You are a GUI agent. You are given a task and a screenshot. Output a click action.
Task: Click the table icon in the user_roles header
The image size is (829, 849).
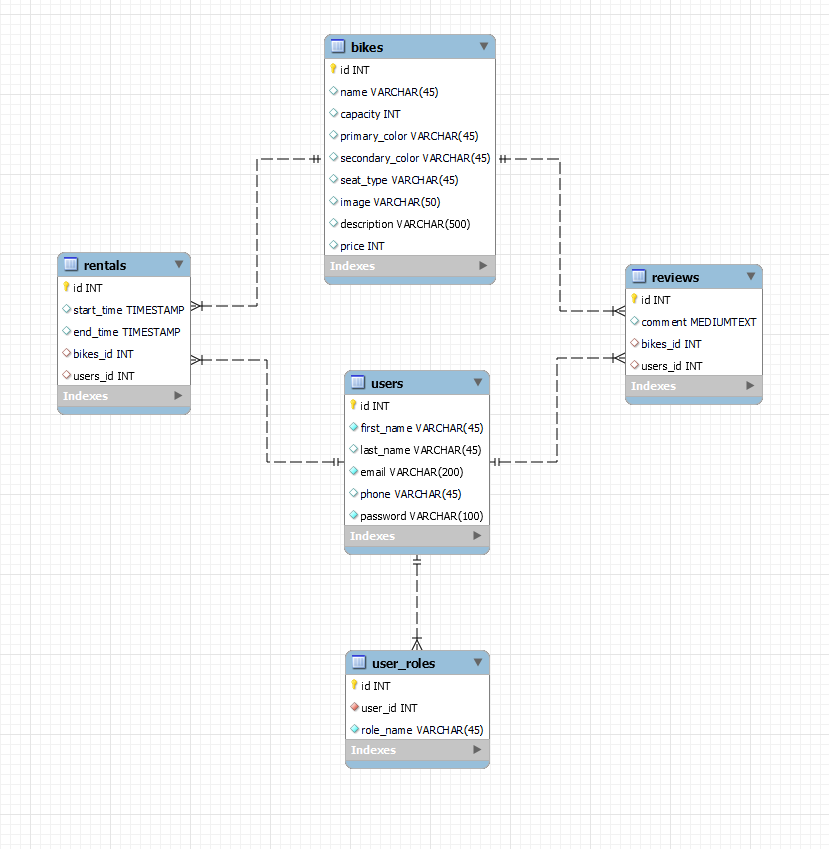pos(357,663)
